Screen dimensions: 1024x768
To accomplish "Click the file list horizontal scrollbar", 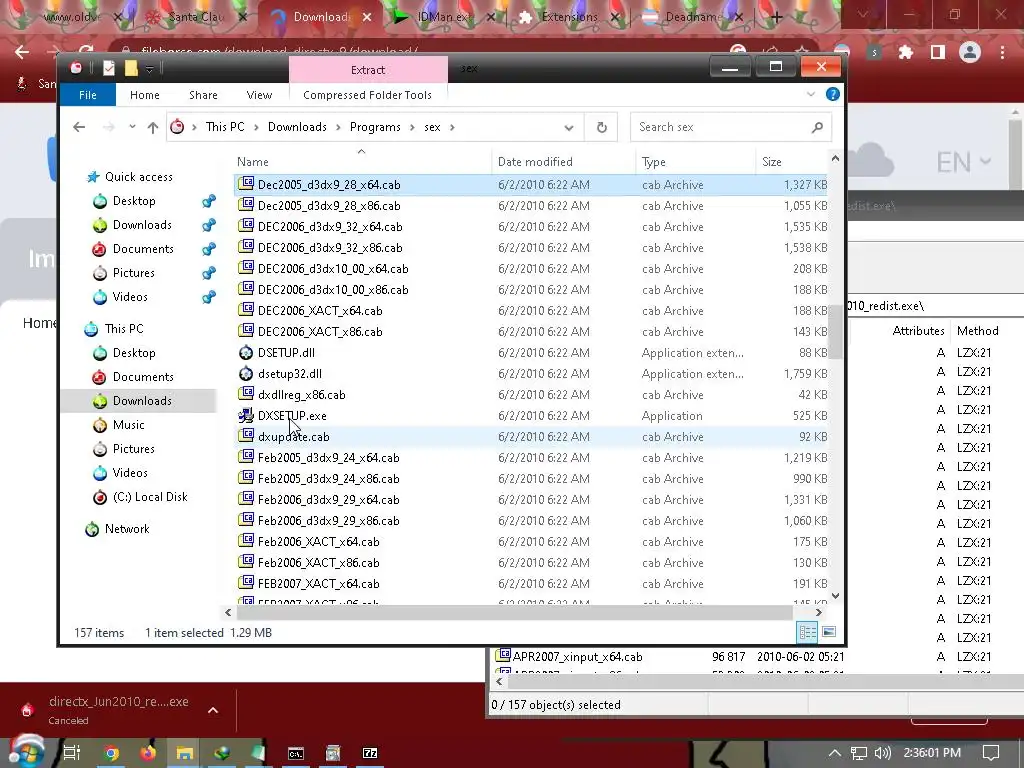I will 514,613.
